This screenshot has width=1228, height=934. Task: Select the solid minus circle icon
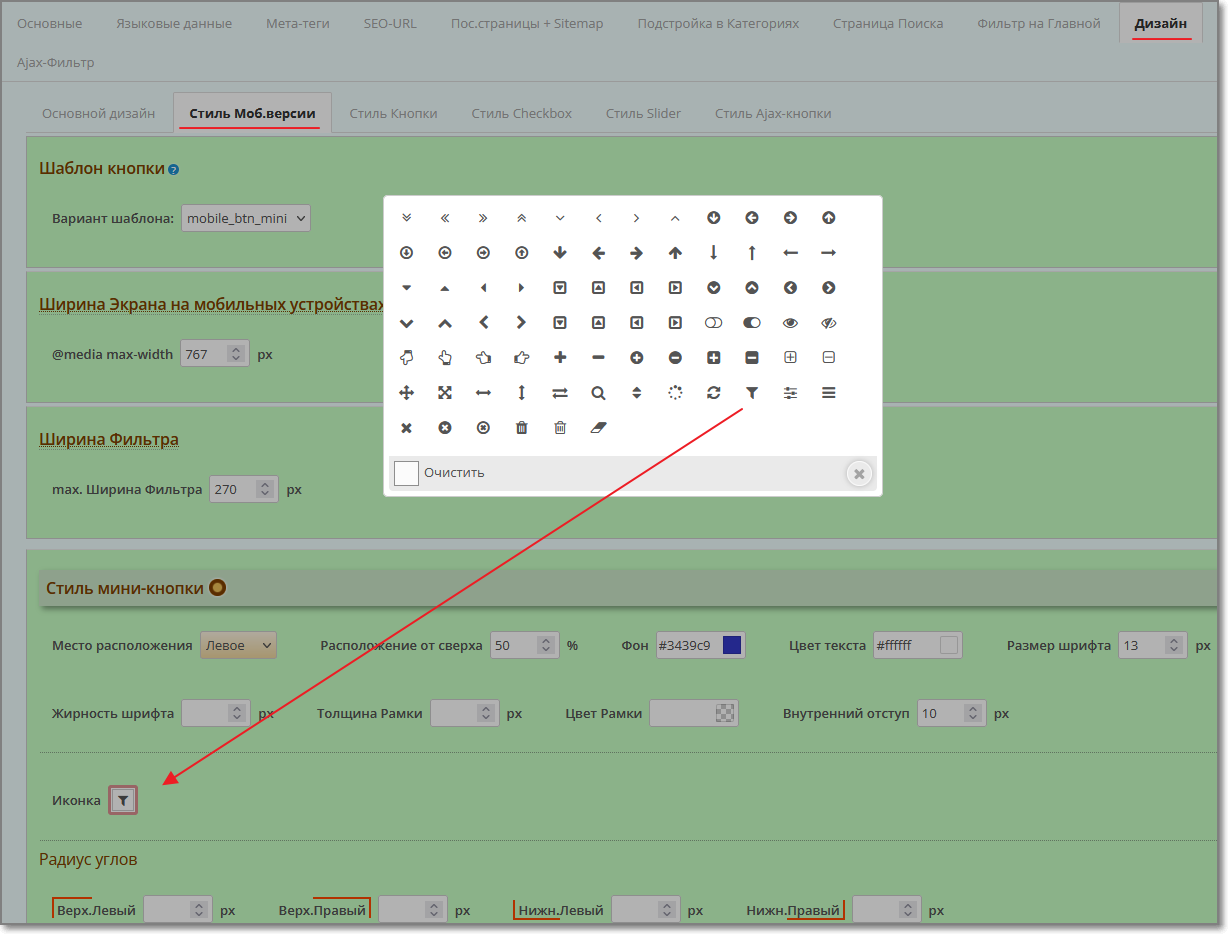[x=675, y=357]
